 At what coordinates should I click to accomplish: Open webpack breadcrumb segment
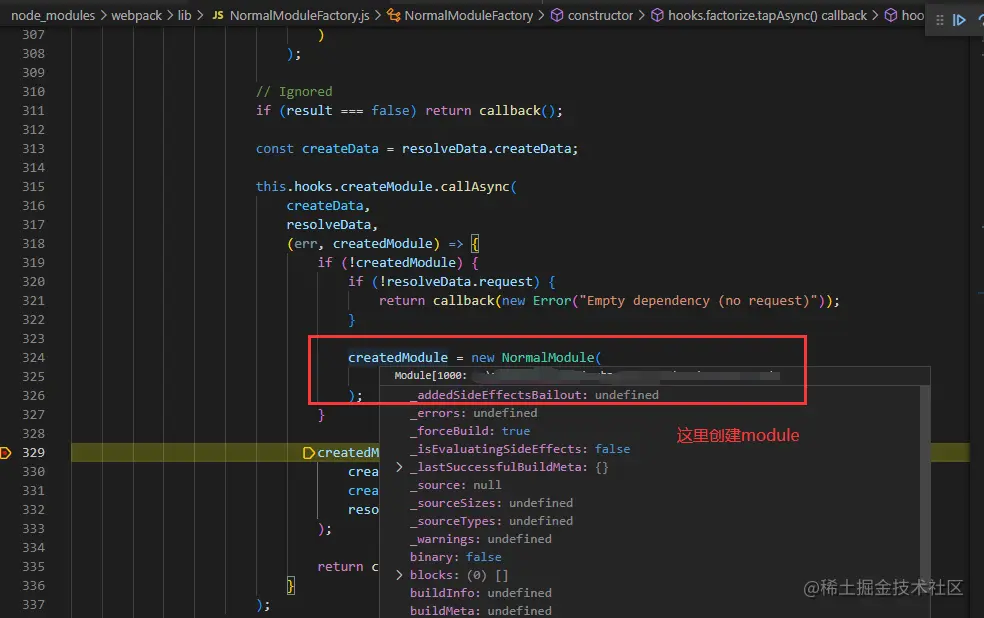coord(136,15)
